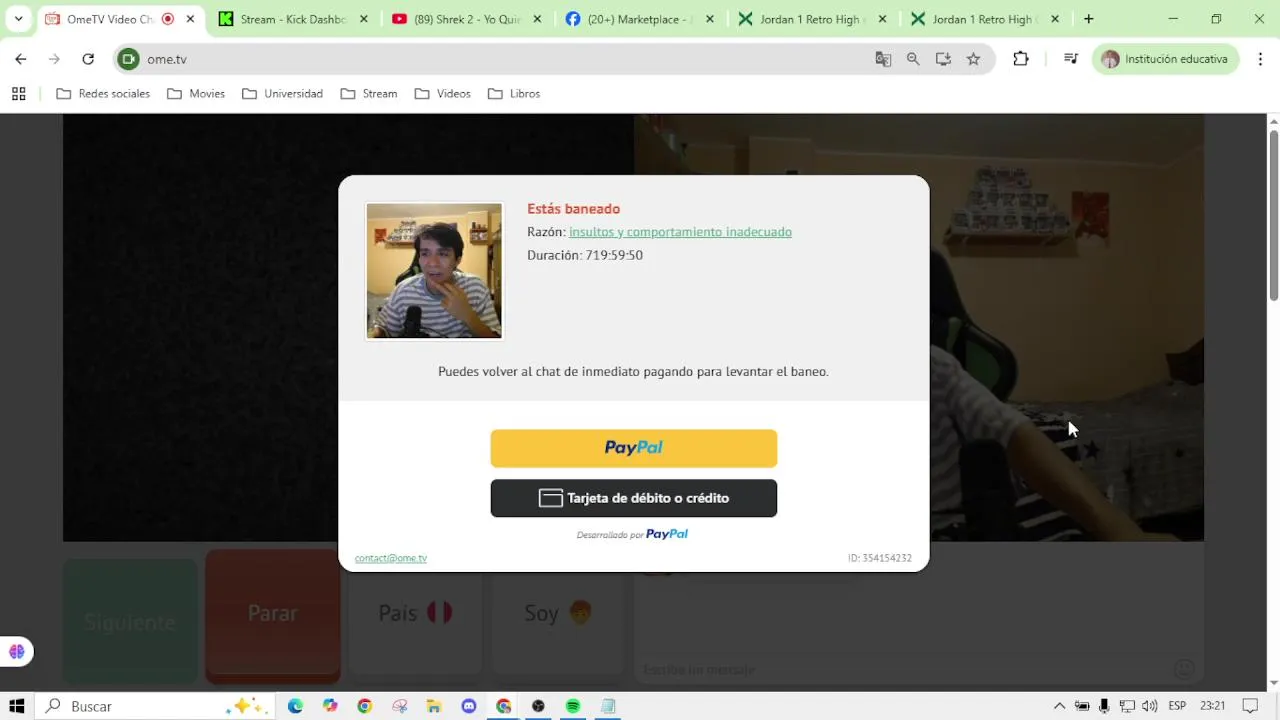Image resolution: width=1280 pixels, height=720 pixels.
Task: Open the Videos bookmark folder
Action: point(443,94)
